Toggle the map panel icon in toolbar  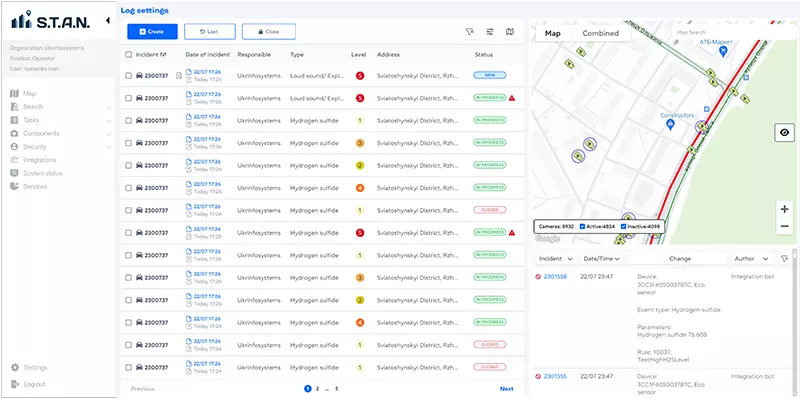point(510,32)
